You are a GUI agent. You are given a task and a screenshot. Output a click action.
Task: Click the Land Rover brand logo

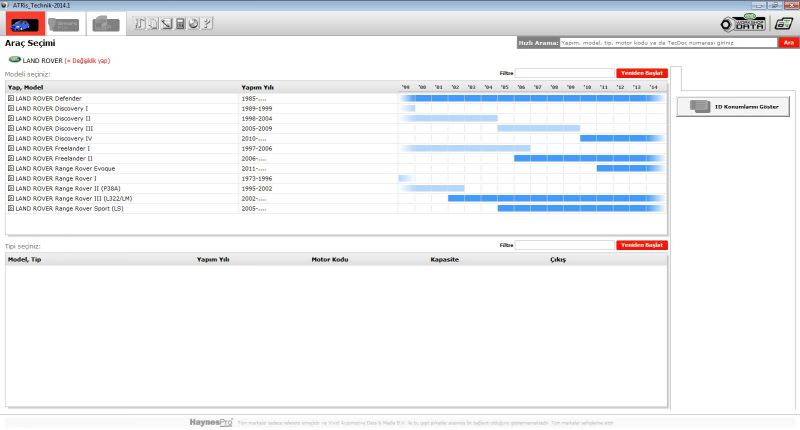[14, 60]
